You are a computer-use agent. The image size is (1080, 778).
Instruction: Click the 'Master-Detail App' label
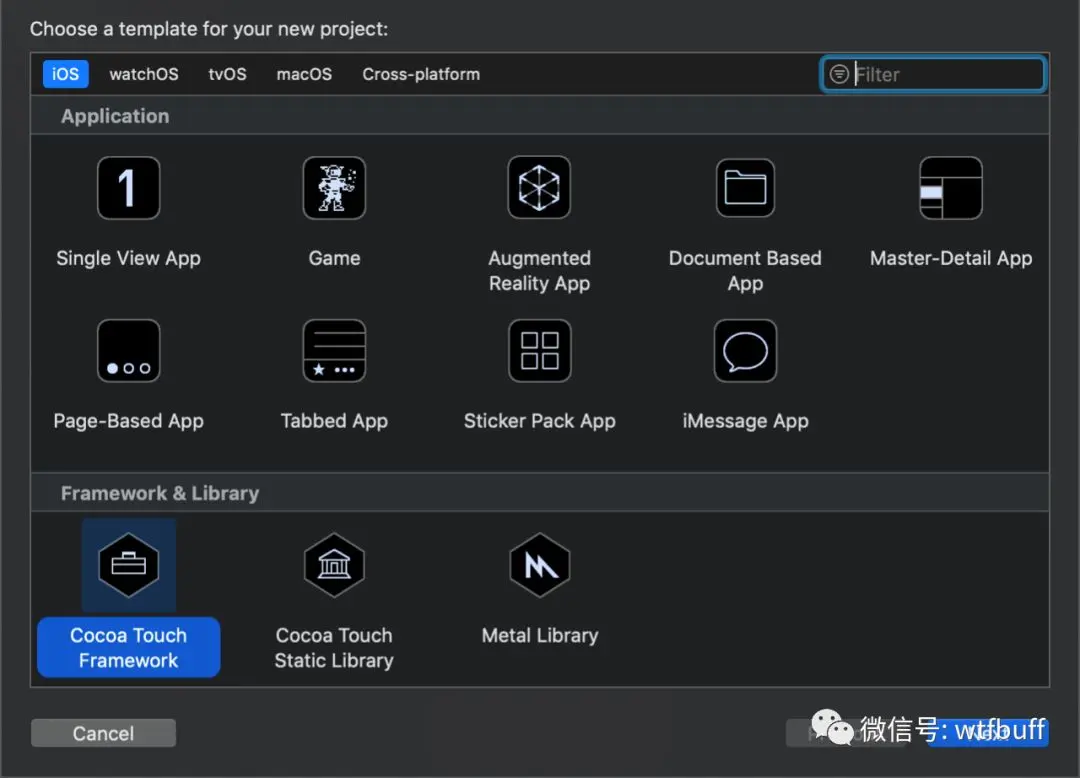coord(951,258)
